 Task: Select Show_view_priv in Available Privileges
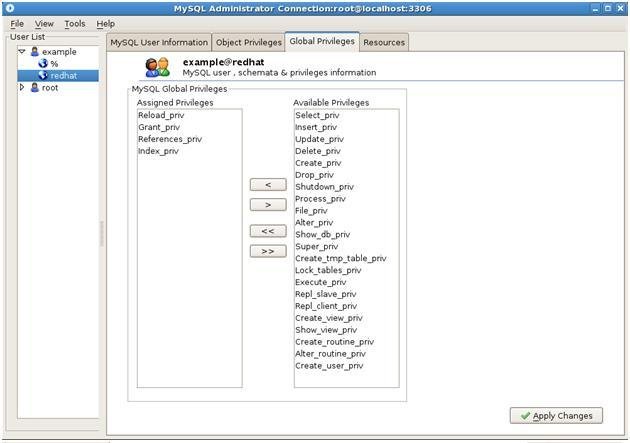pos(326,330)
